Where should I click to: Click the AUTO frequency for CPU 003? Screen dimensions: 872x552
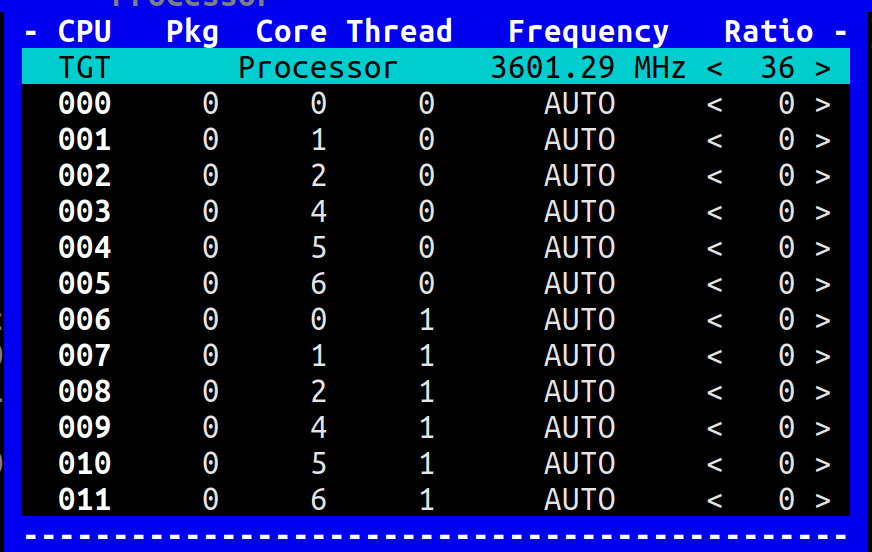579,212
